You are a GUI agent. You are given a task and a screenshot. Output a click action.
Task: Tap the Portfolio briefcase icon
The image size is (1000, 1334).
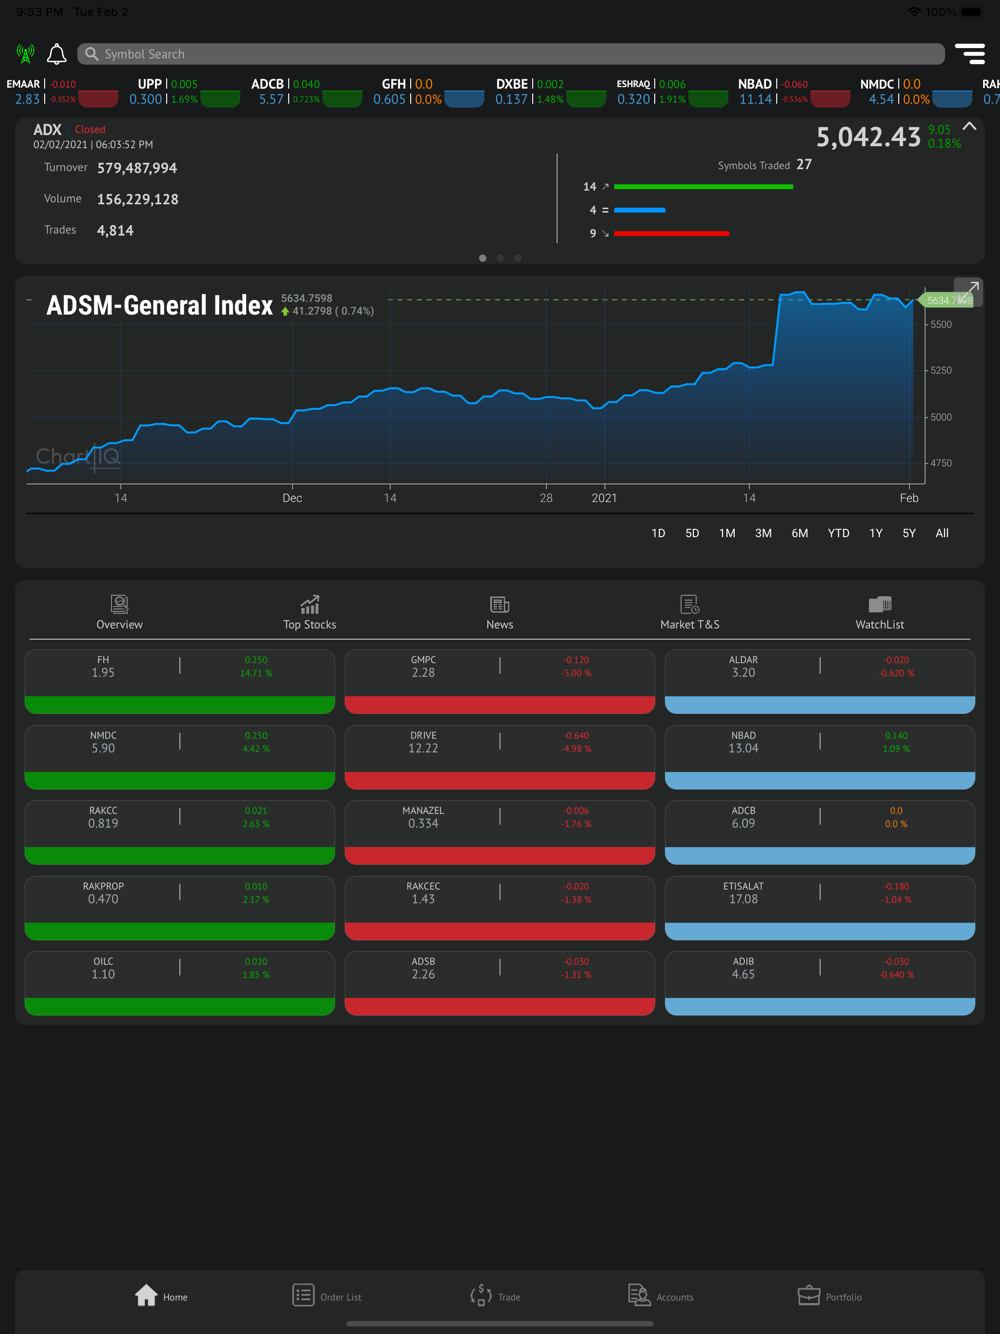pos(809,1295)
